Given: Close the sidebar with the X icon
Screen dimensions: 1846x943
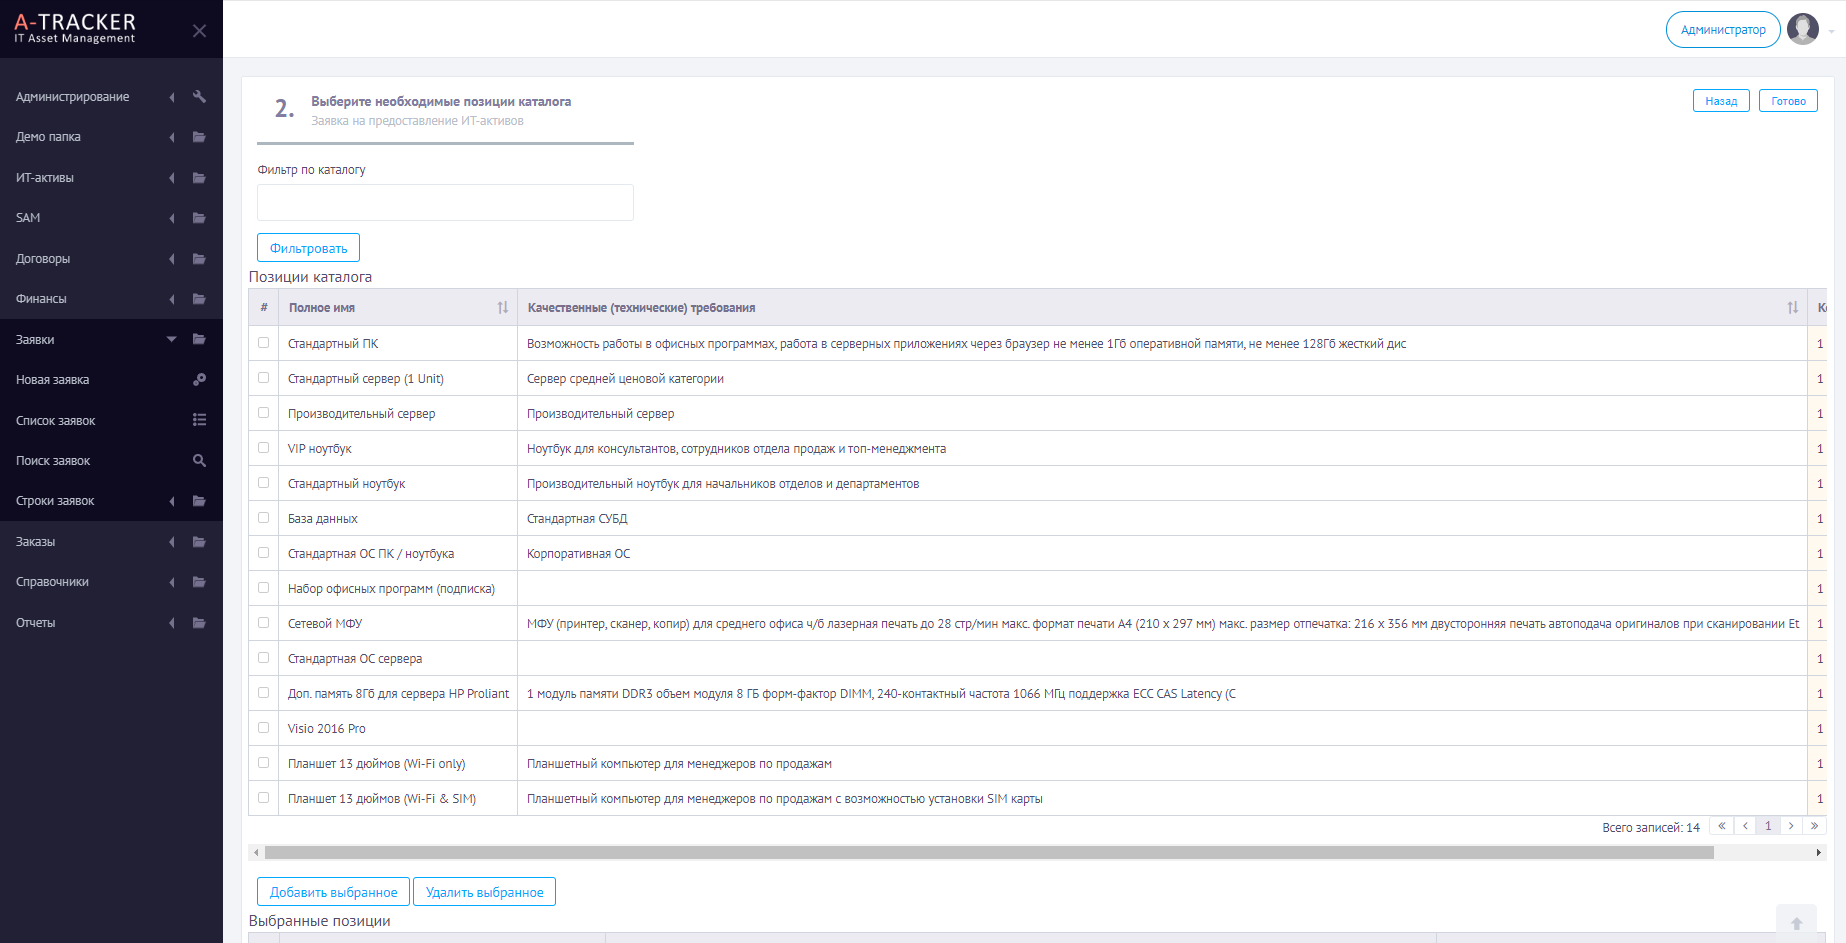Looking at the screenshot, I should point(199,31).
